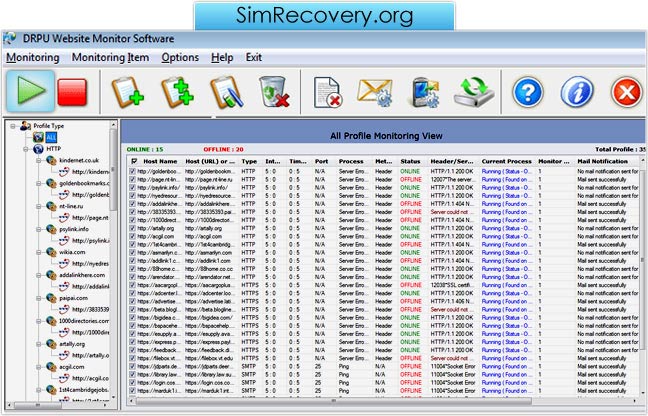Collapse the HTTP tree node
The width and height of the screenshot is (648, 416).
26,149
